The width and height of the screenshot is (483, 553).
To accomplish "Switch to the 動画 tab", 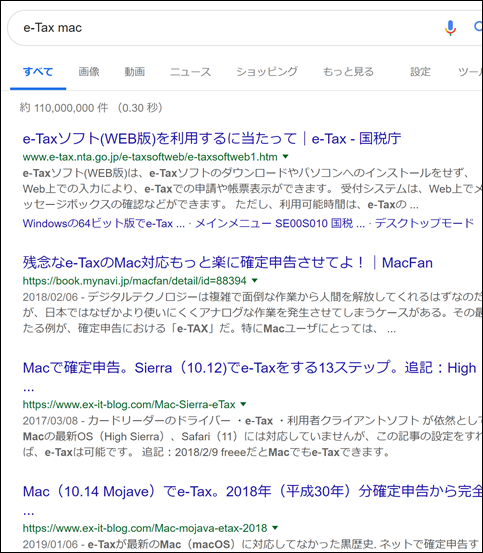I will pos(135,72).
